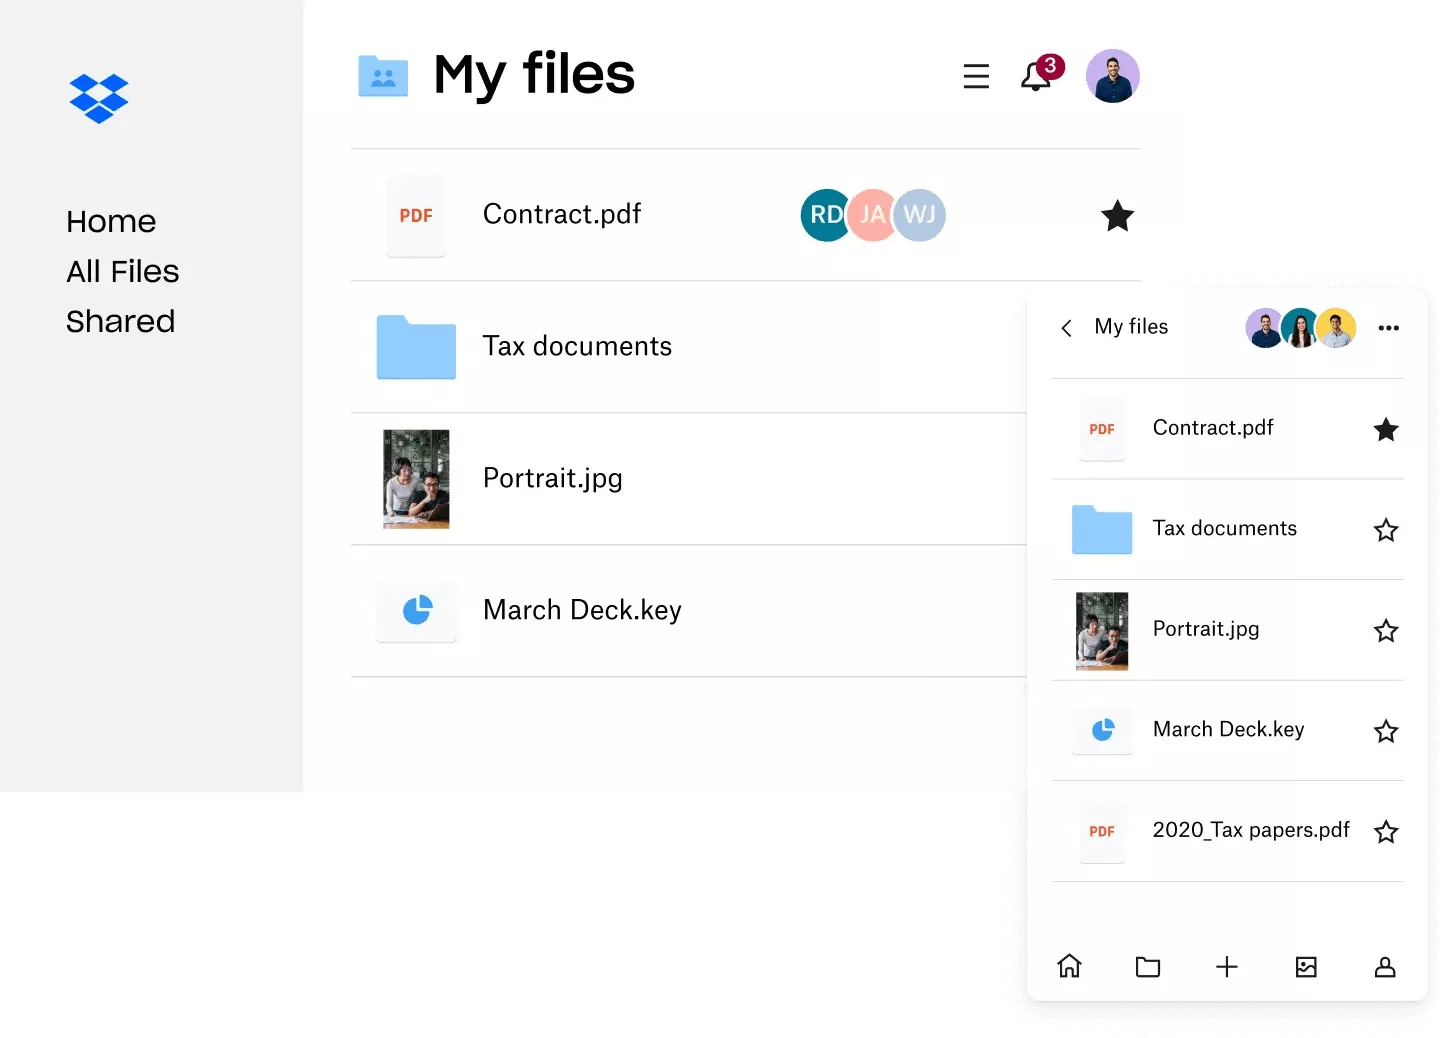Open the March Deck.key file
The image size is (1440, 1038).
tap(582, 610)
